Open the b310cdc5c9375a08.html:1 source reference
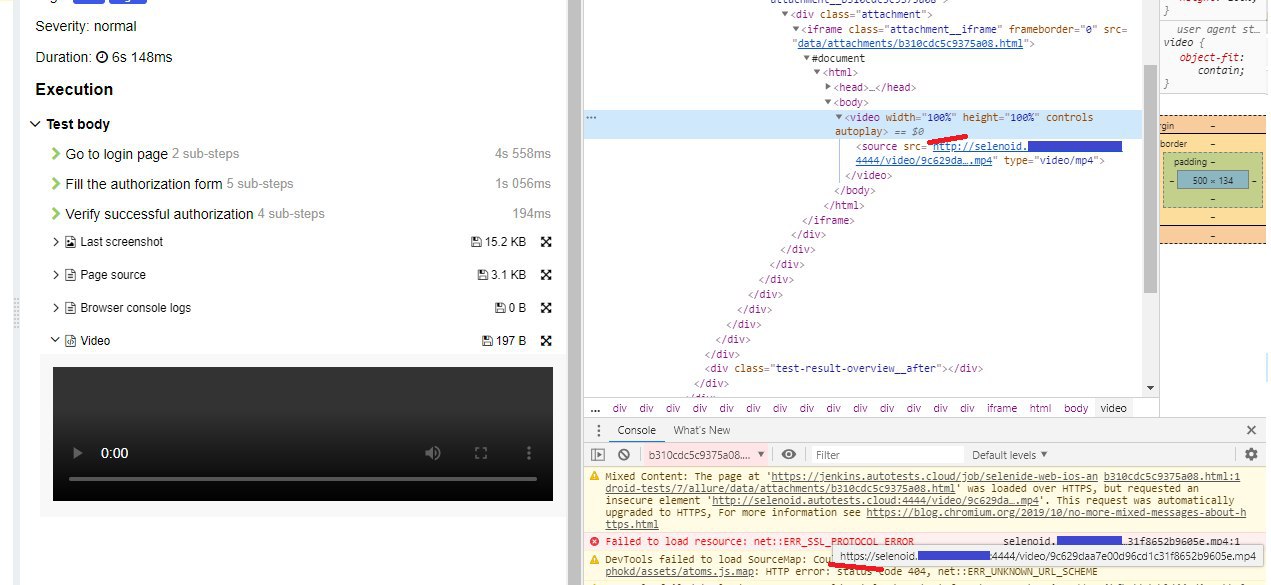Viewport: 1271px width, 585px height. coord(1172,477)
